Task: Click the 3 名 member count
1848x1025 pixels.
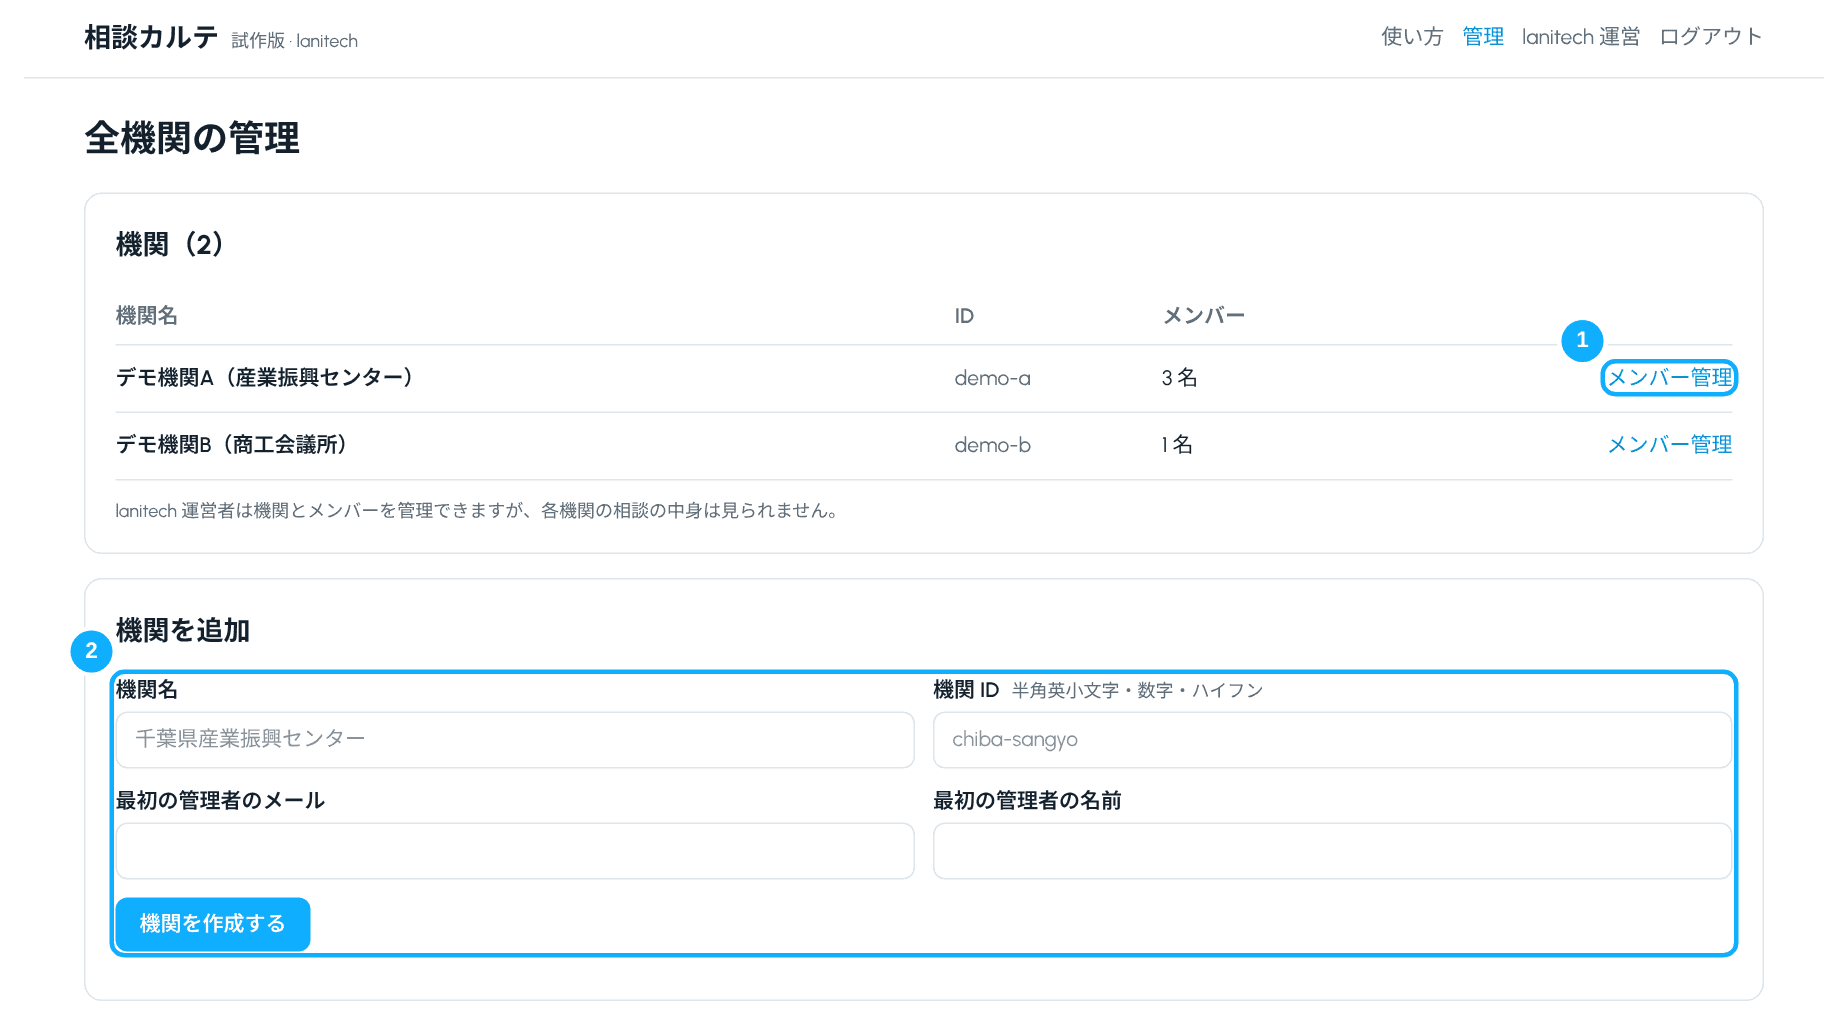Action: pos(1179,378)
